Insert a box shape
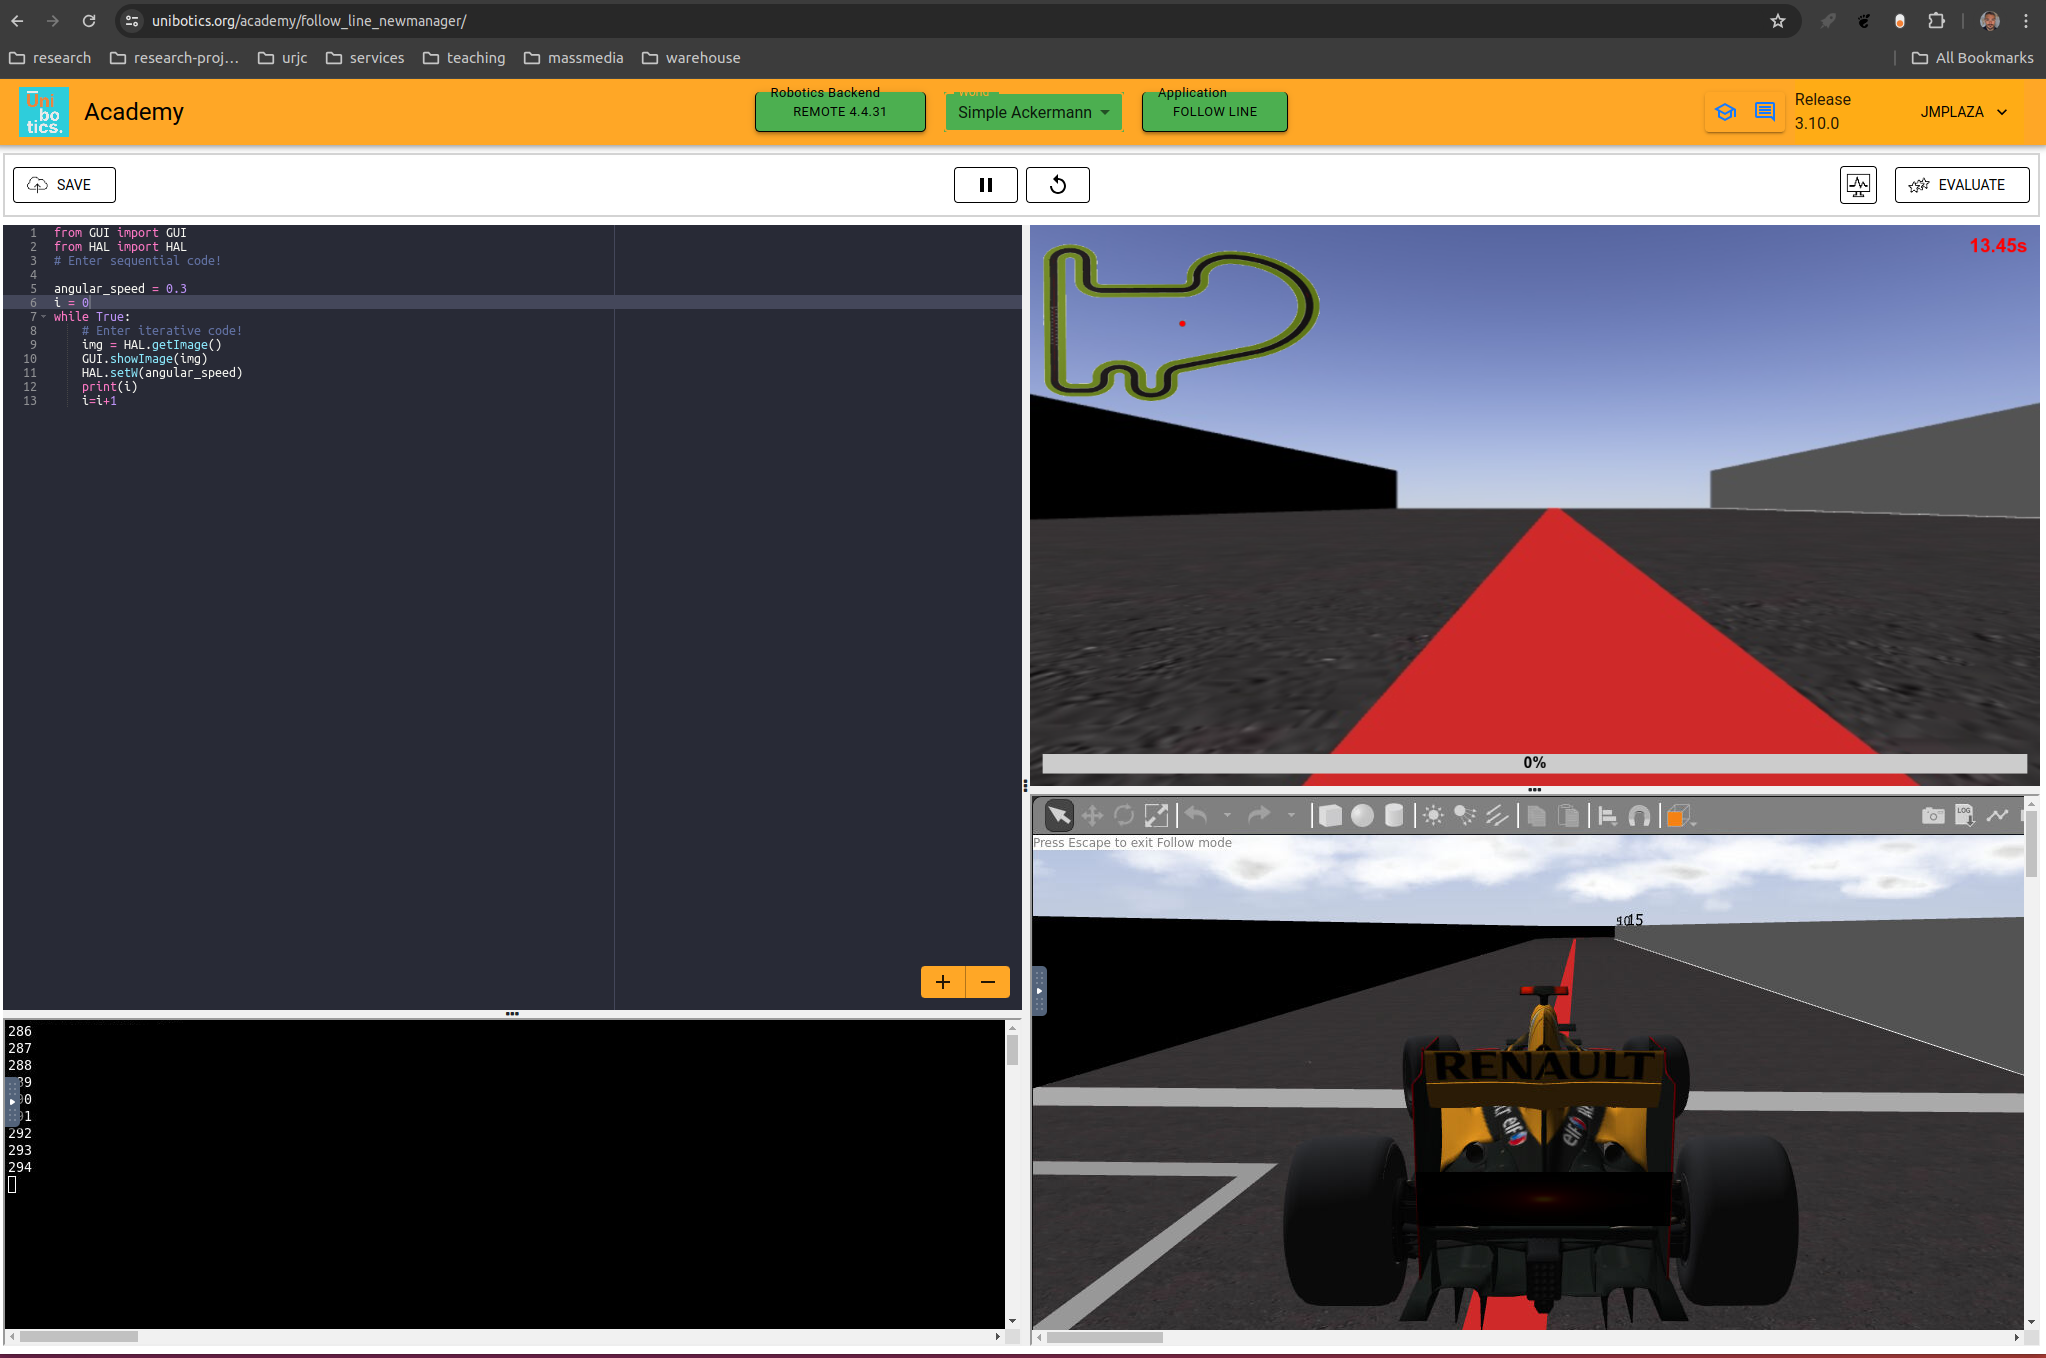Screen dimensions: 2046x1358 [x=1330, y=816]
